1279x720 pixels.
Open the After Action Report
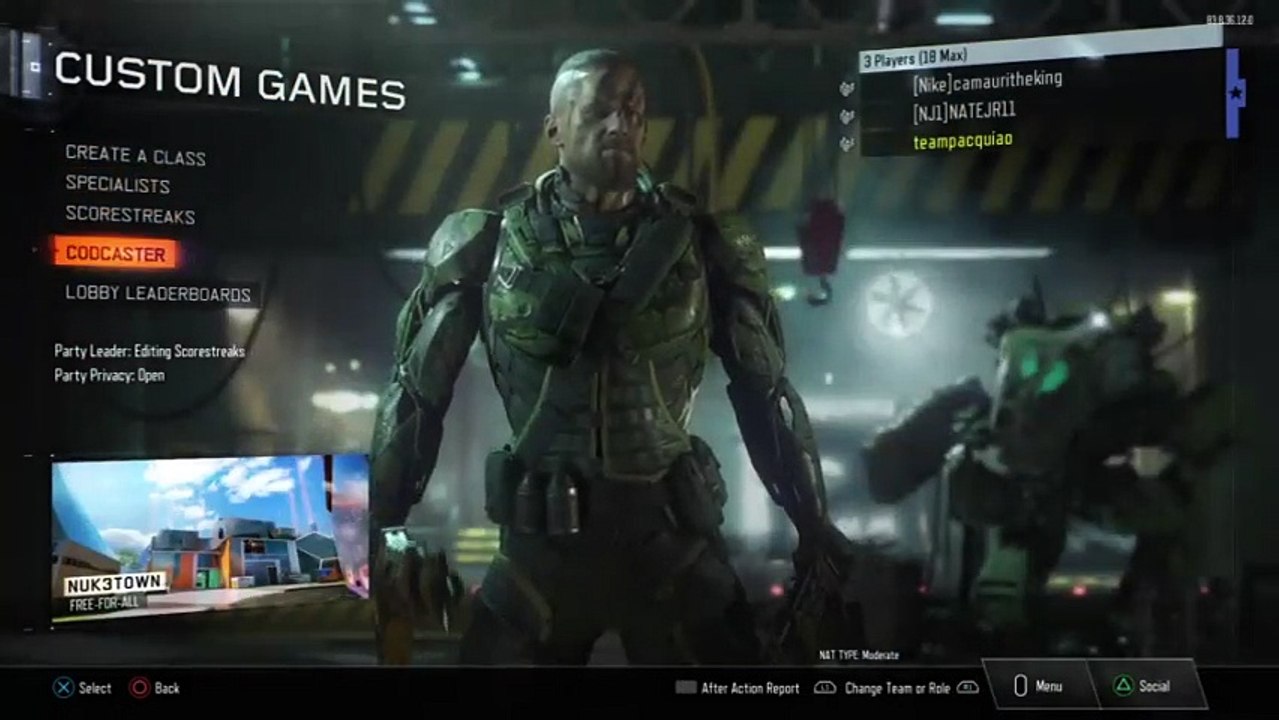point(750,688)
